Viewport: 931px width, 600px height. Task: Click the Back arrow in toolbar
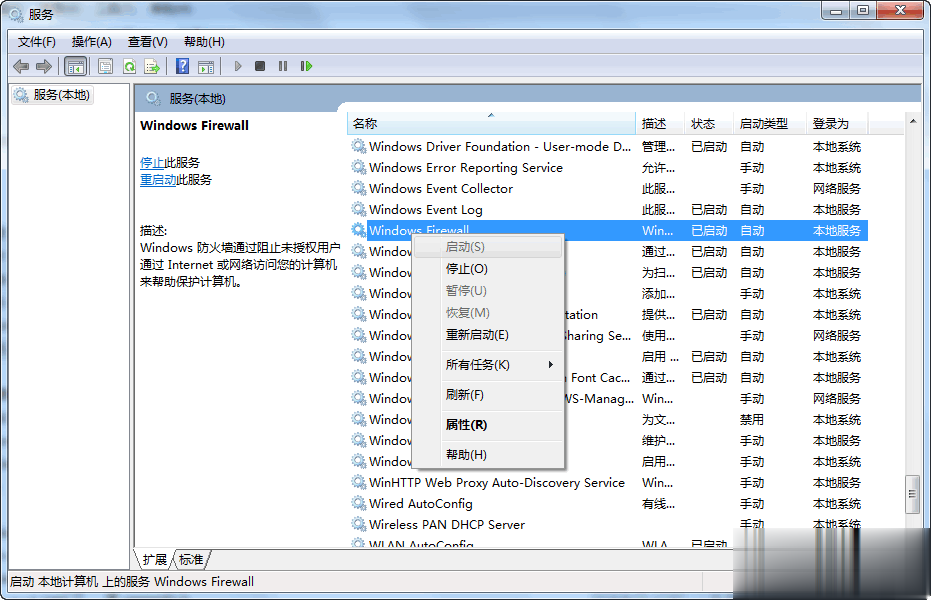(x=21, y=66)
